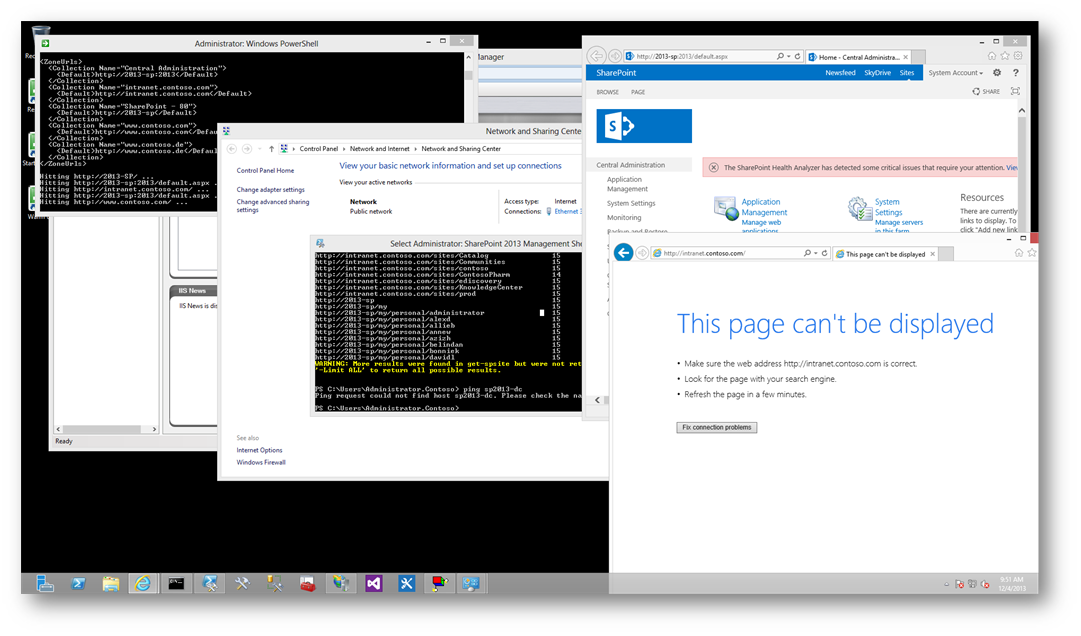
Task: Refresh the intranet.contoso.com page
Action: [x=824, y=254]
